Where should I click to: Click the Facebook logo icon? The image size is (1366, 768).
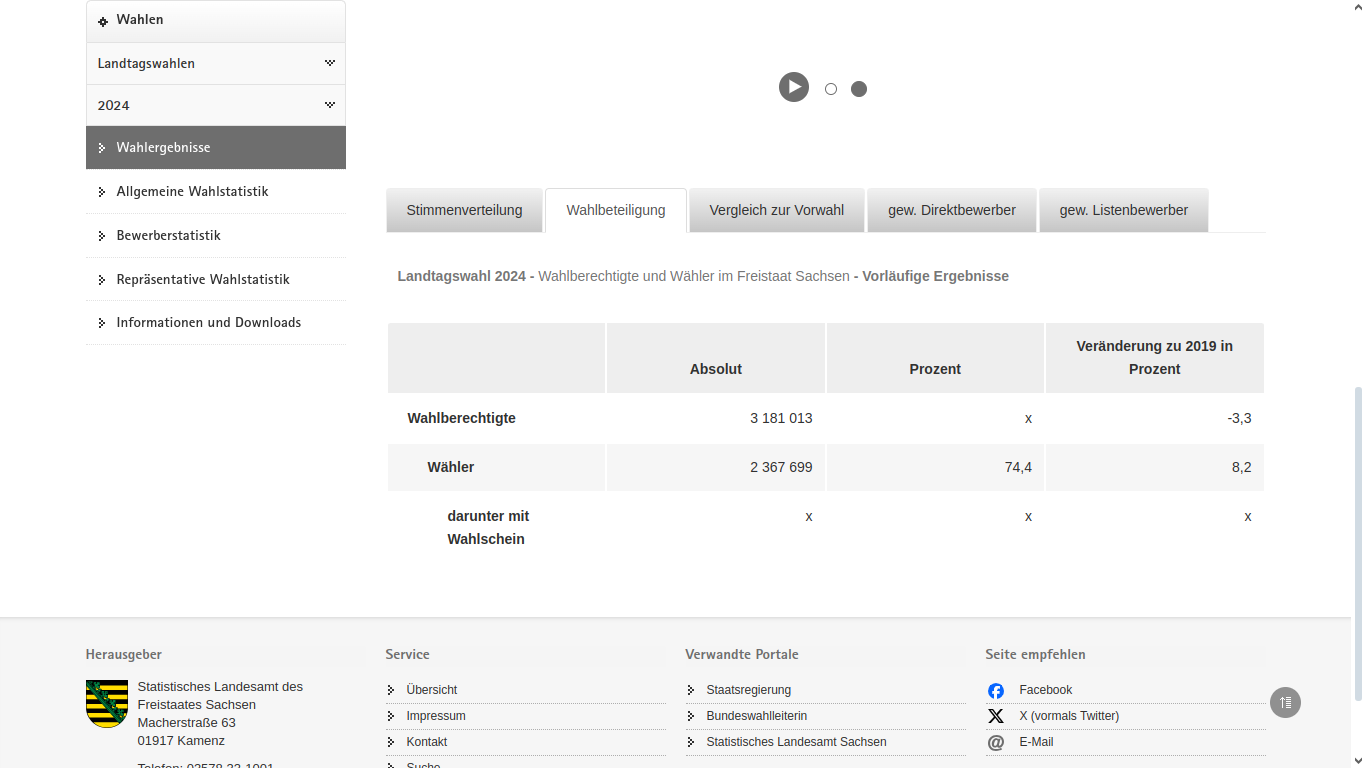point(996,690)
